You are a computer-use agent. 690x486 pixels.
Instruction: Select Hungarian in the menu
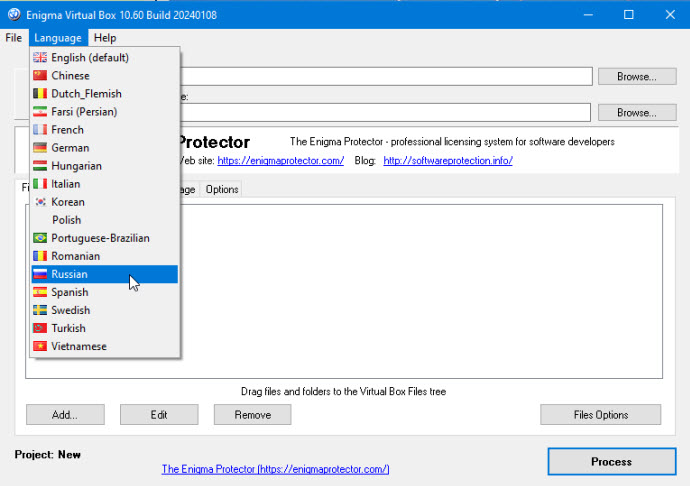[105, 166]
